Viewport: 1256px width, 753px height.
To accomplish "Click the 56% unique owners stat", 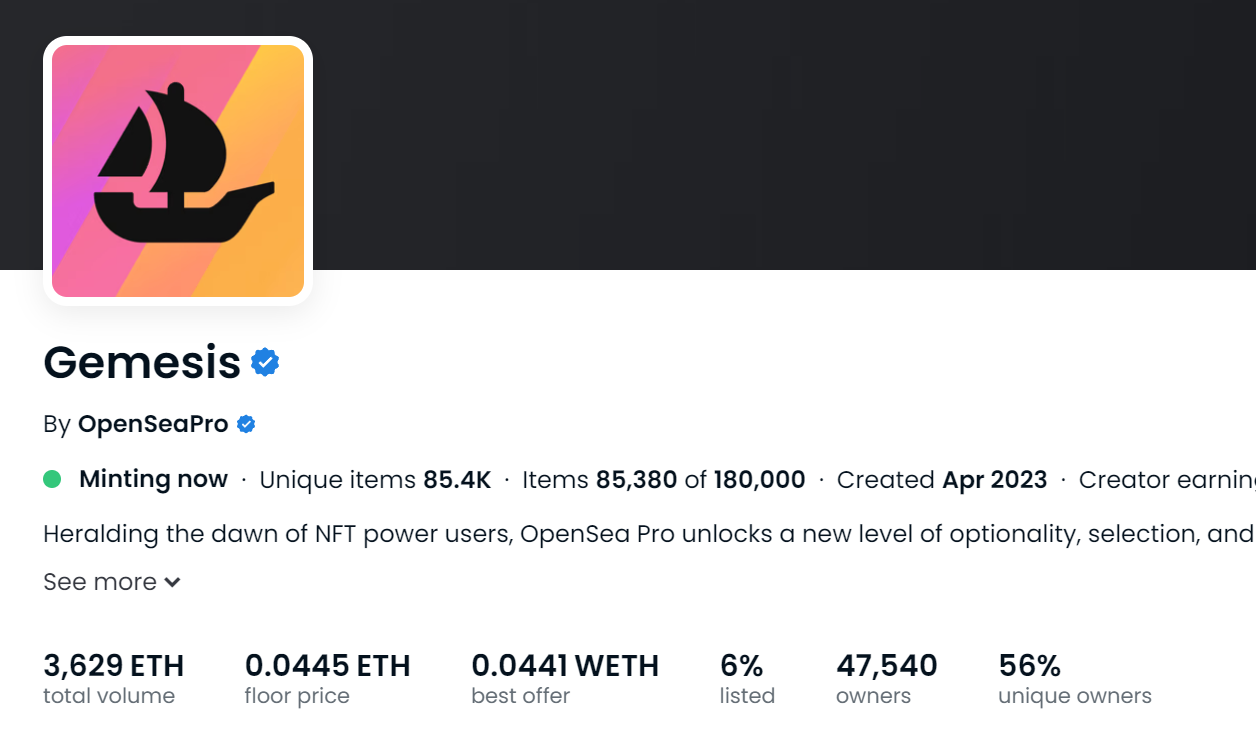I will 1075,679.
